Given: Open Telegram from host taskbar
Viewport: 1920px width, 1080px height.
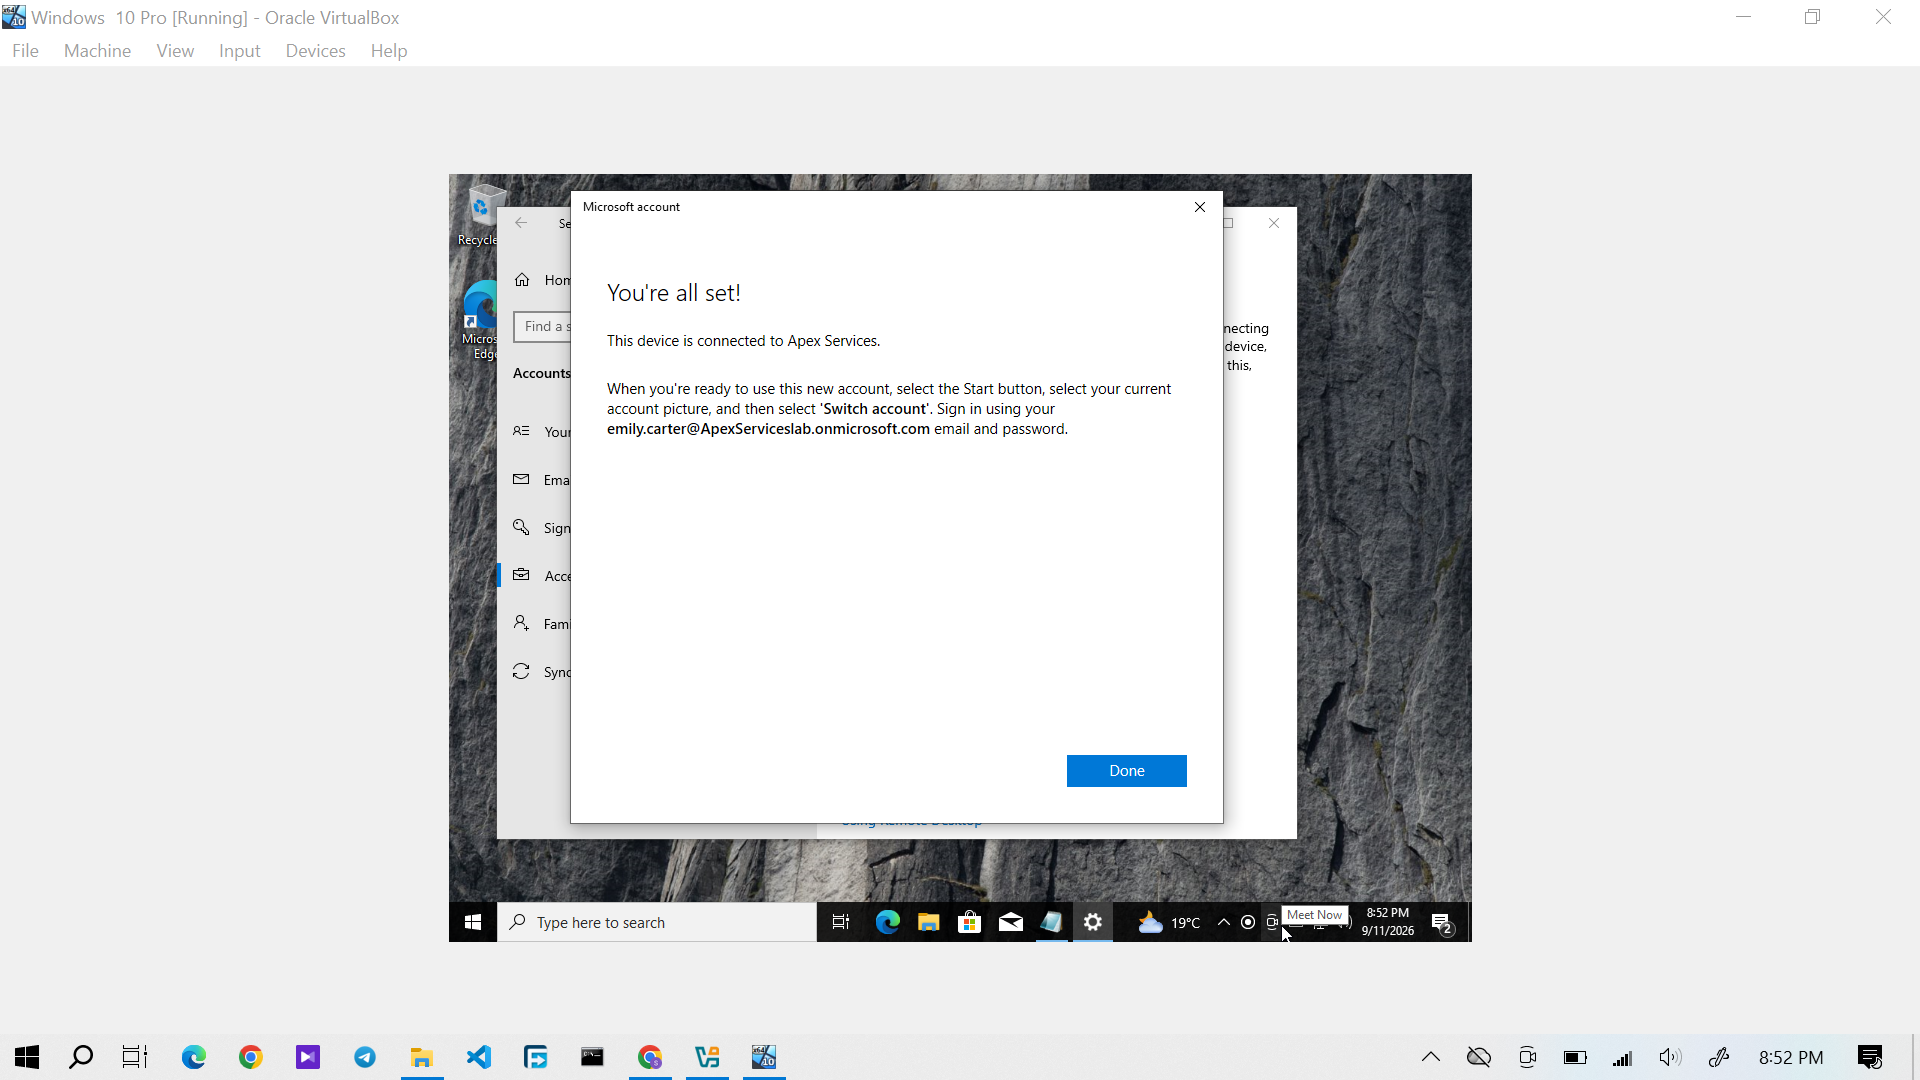Looking at the screenshot, I should coord(364,1057).
